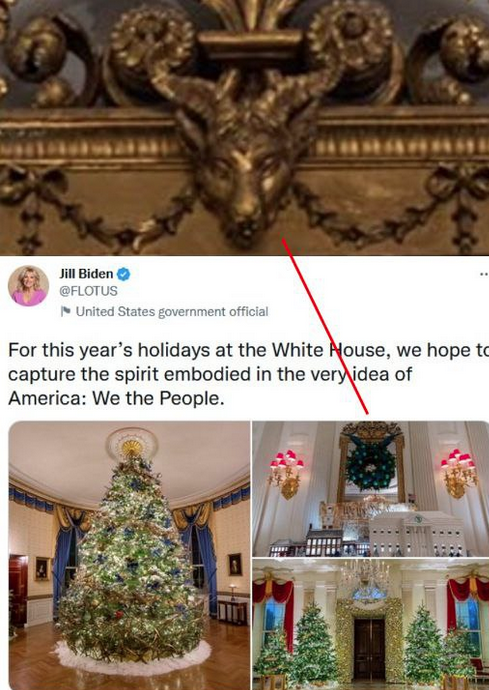Open the photo with red-draped windows and trees
The height and width of the screenshot is (690, 489).
coord(371,624)
